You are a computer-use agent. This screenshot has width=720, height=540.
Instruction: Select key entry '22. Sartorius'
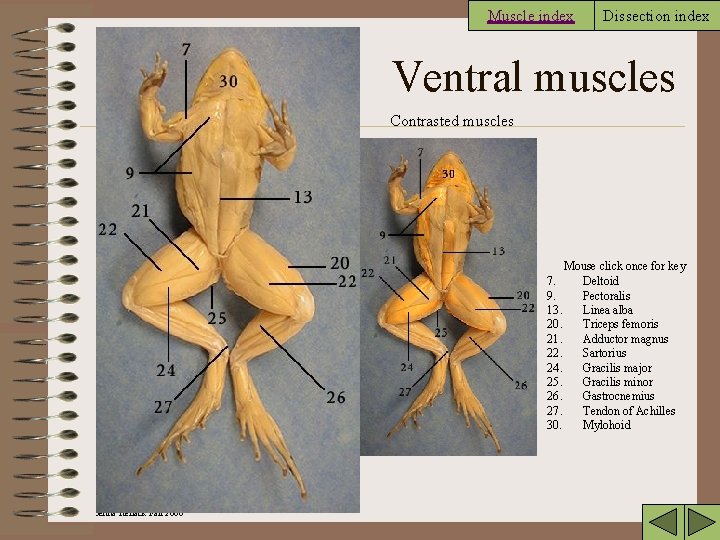point(586,353)
